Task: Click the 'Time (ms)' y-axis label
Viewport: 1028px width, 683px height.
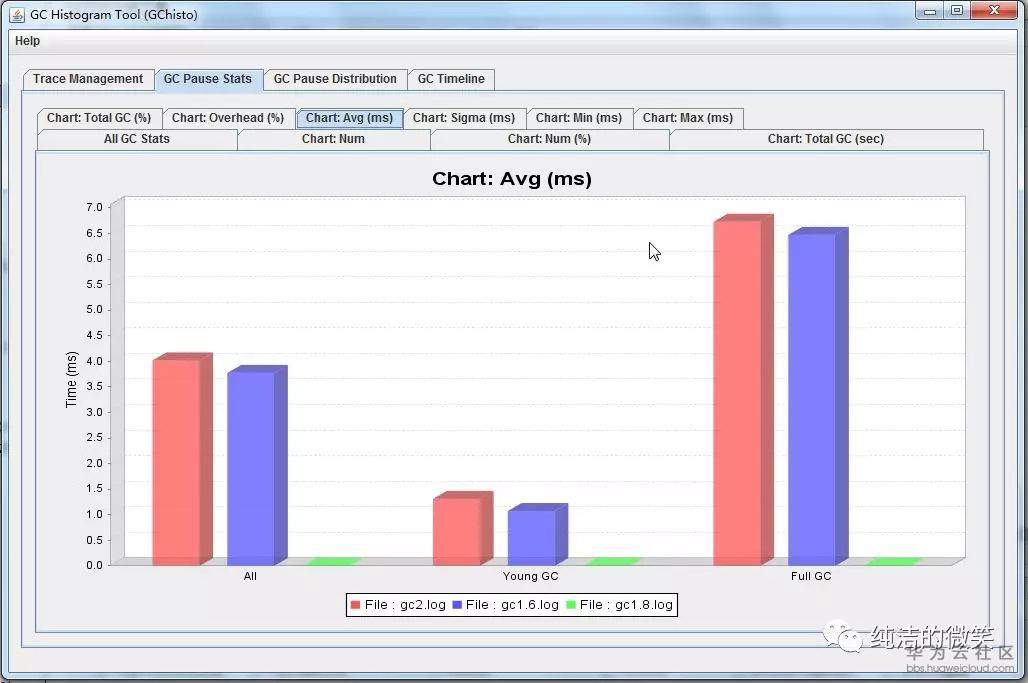Action: click(71, 380)
